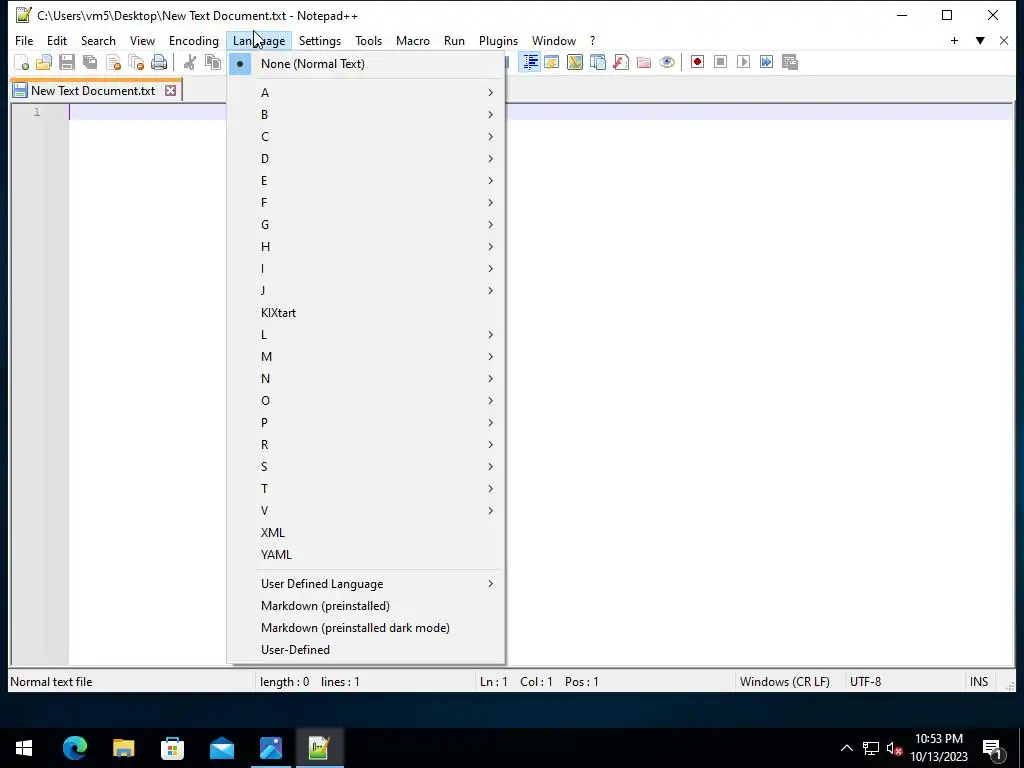Image resolution: width=1024 pixels, height=768 pixels.
Task: Click the Save floppy disk icon
Action: [x=67, y=63]
